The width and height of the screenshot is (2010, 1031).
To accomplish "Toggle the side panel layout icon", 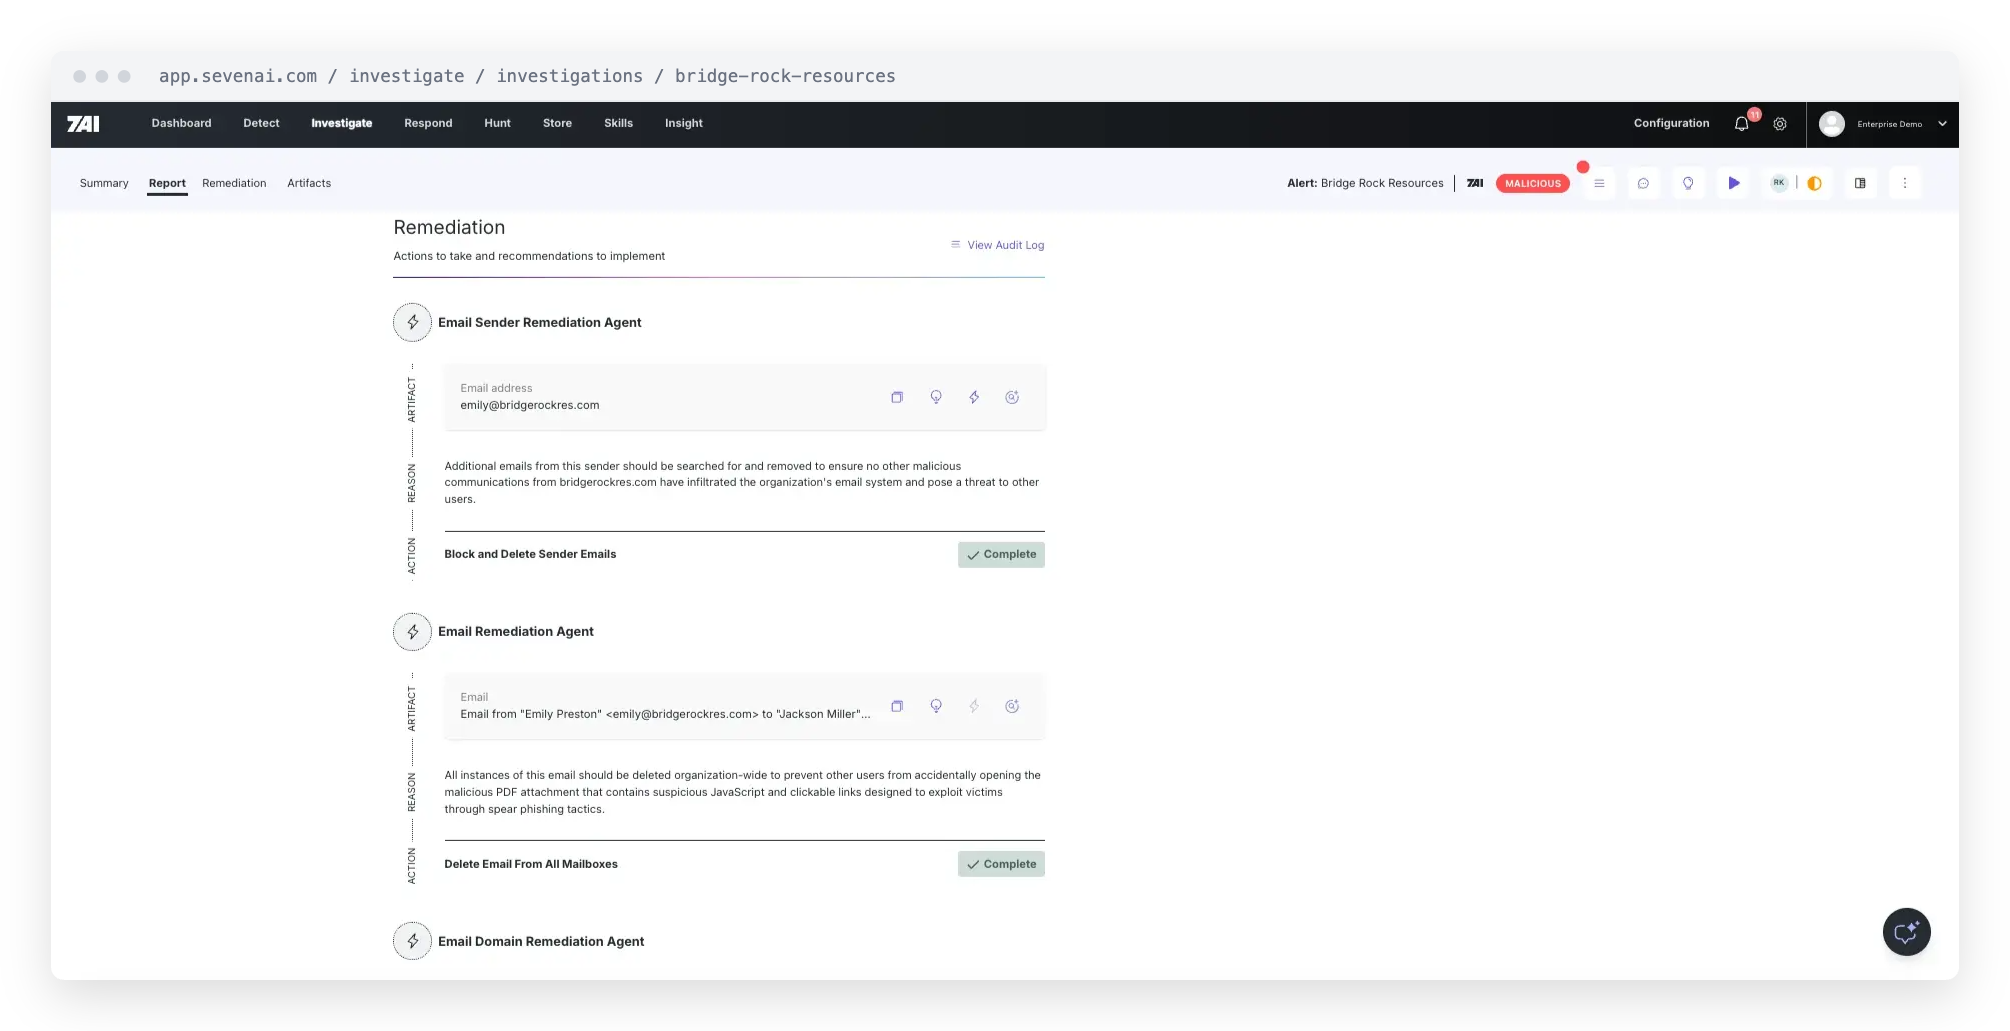I will [x=1860, y=183].
